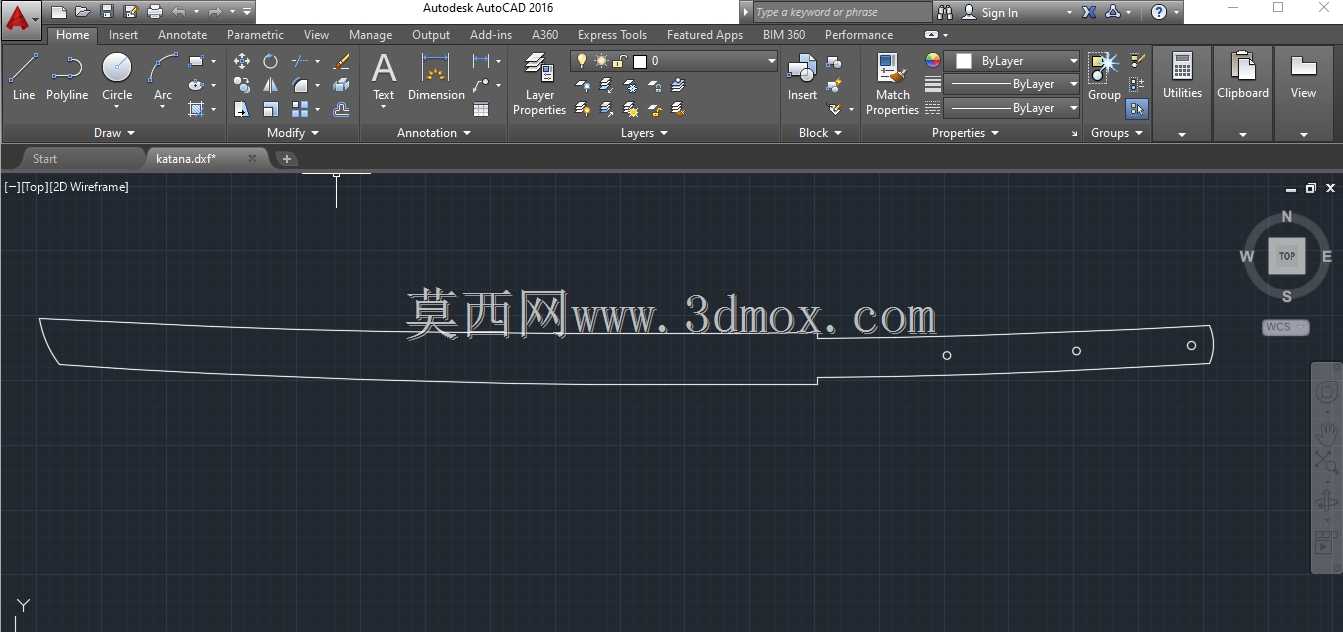Expand the Modify panel
Image resolution: width=1343 pixels, height=632 pixels.
(293, 133)
